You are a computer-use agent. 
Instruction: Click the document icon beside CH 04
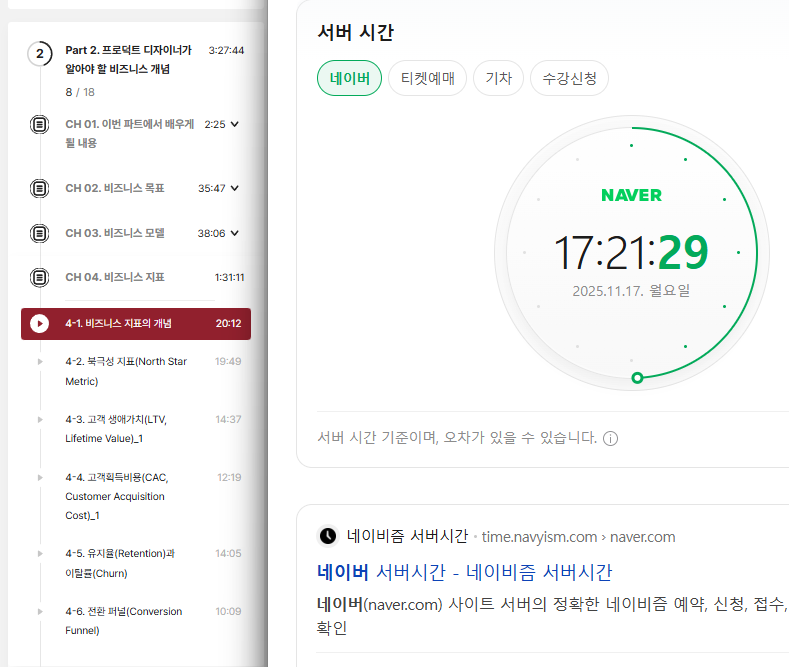[x=40, y=277]
